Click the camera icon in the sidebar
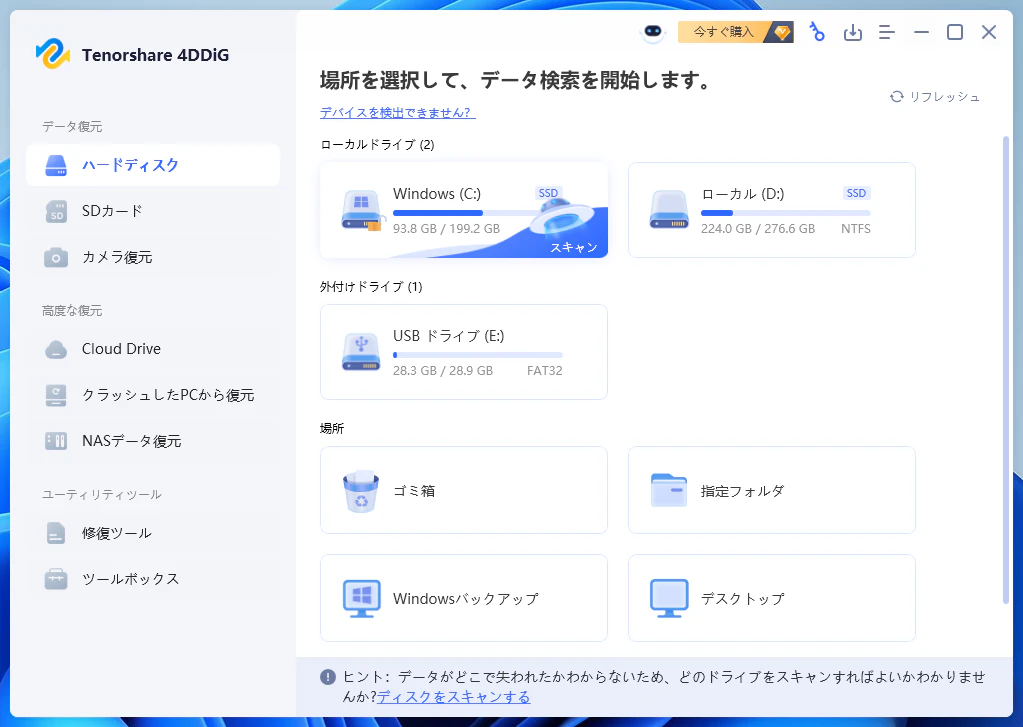Viewport: 1023px width, 727px height. [56, 257]
